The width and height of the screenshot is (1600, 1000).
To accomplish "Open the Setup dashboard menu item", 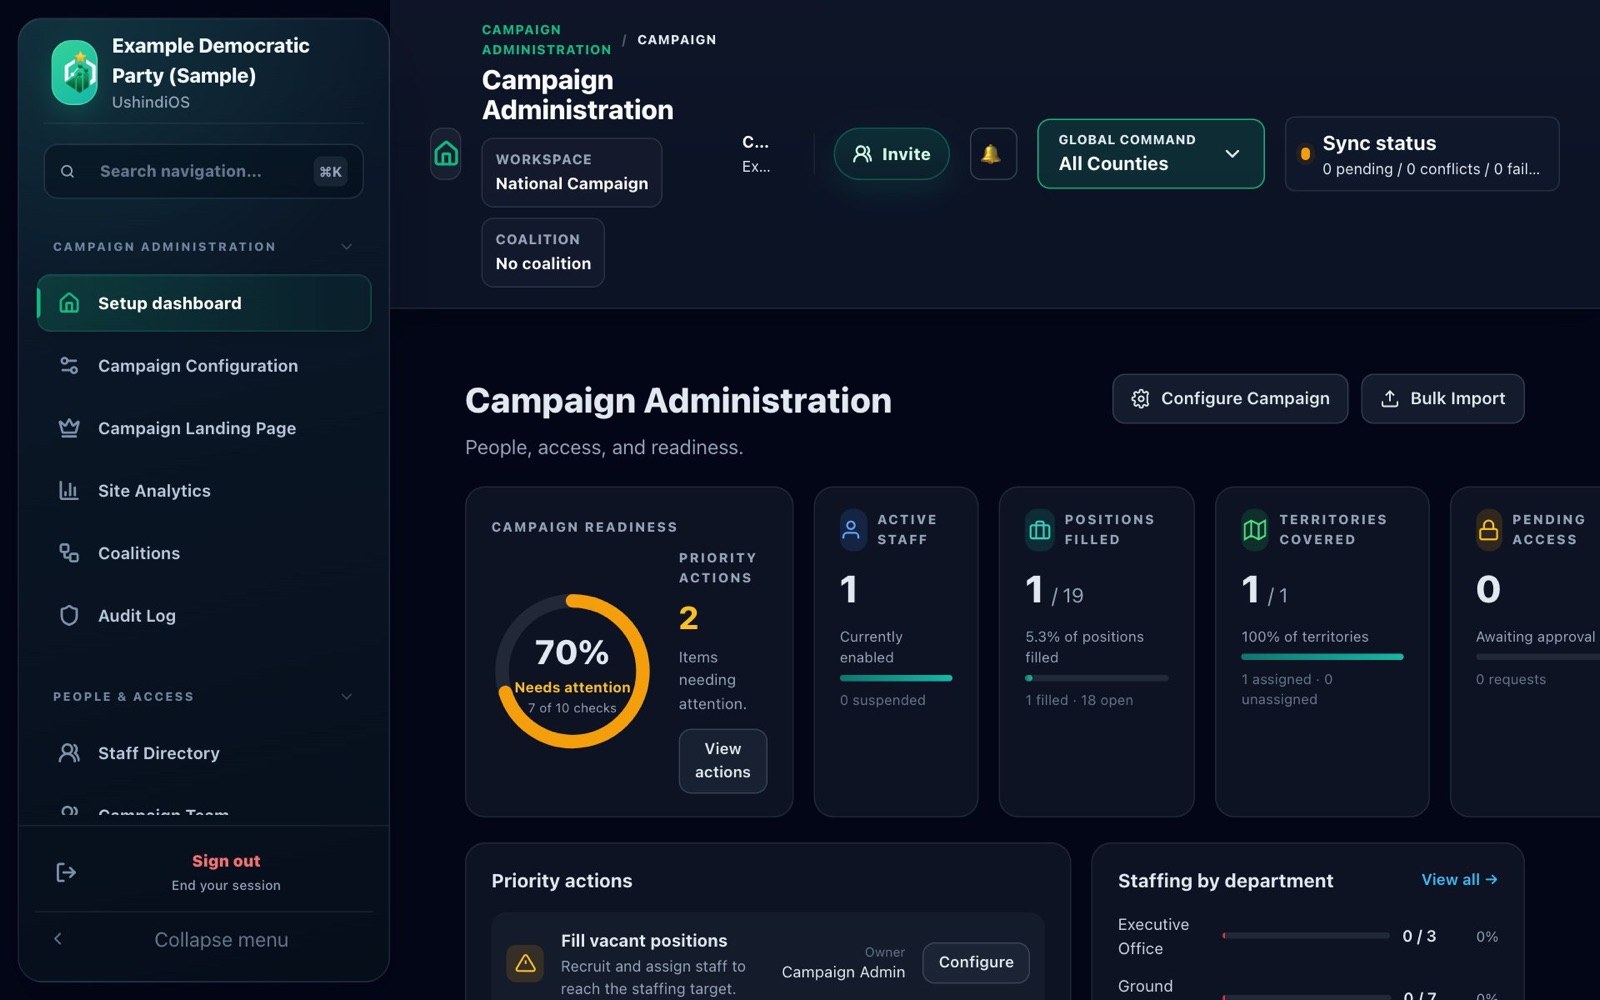I will (204, 303).
